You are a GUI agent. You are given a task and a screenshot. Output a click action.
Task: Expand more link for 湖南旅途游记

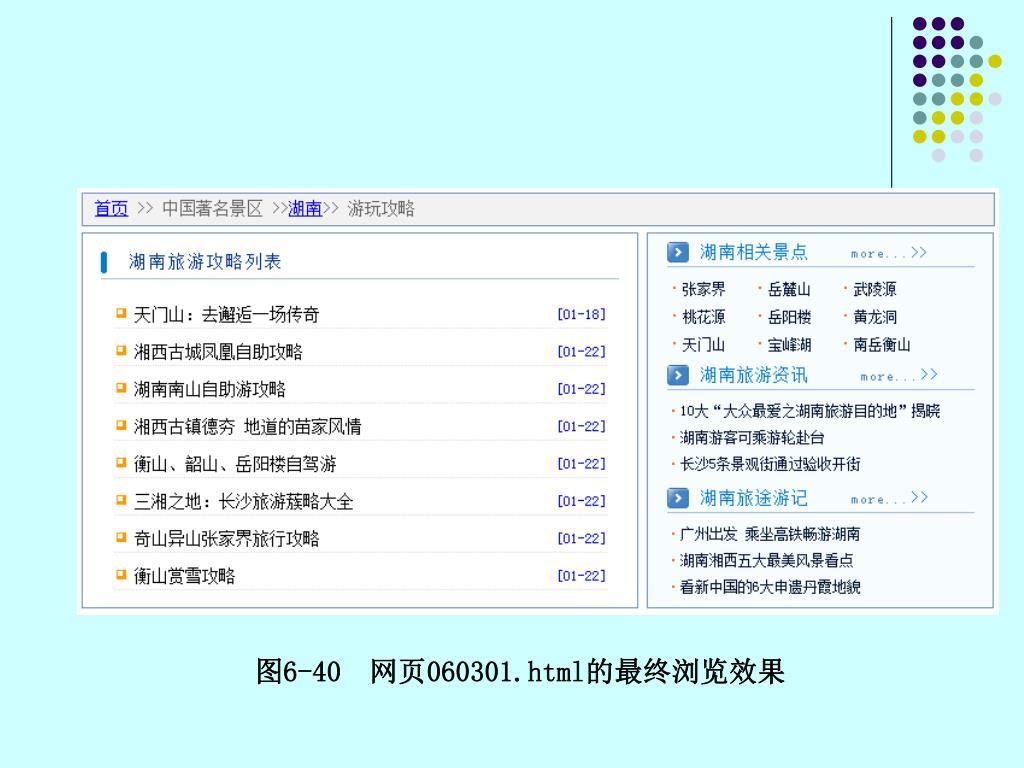coord(888,498)
